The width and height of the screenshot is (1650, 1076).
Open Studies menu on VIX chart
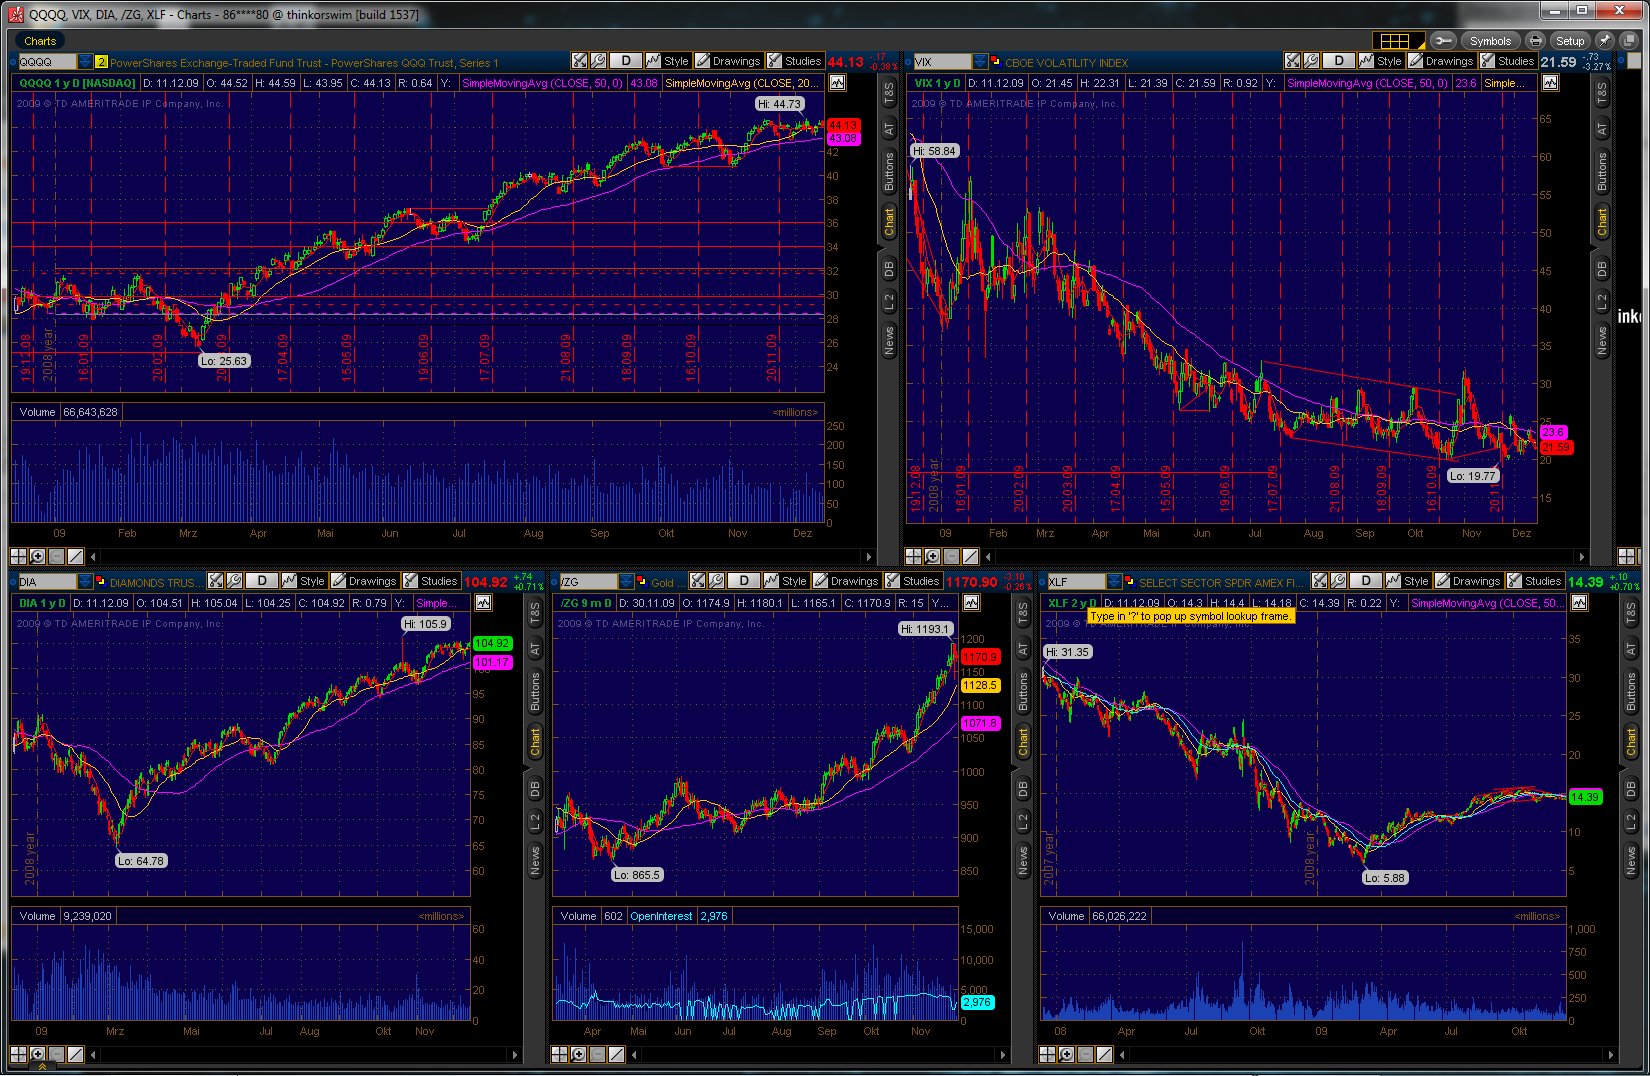[1508, 61]
